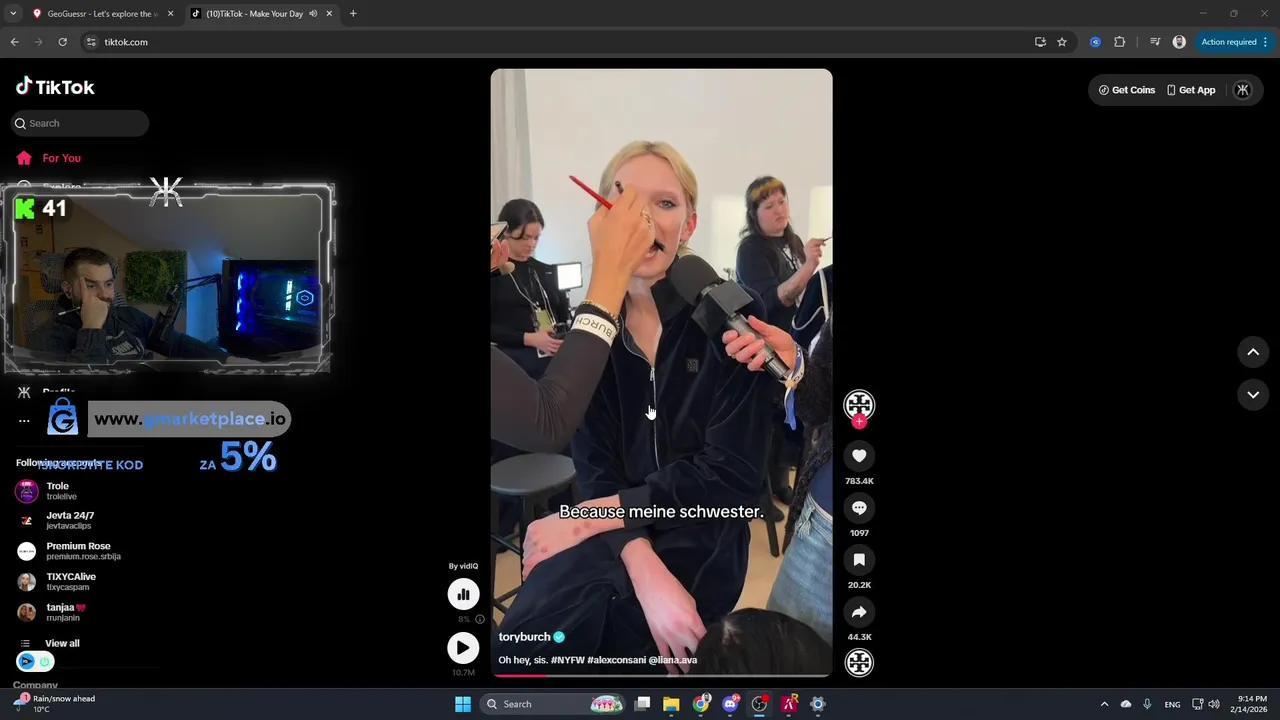
Task: Go back with the browser back arrow
Action: click(14, 42)
